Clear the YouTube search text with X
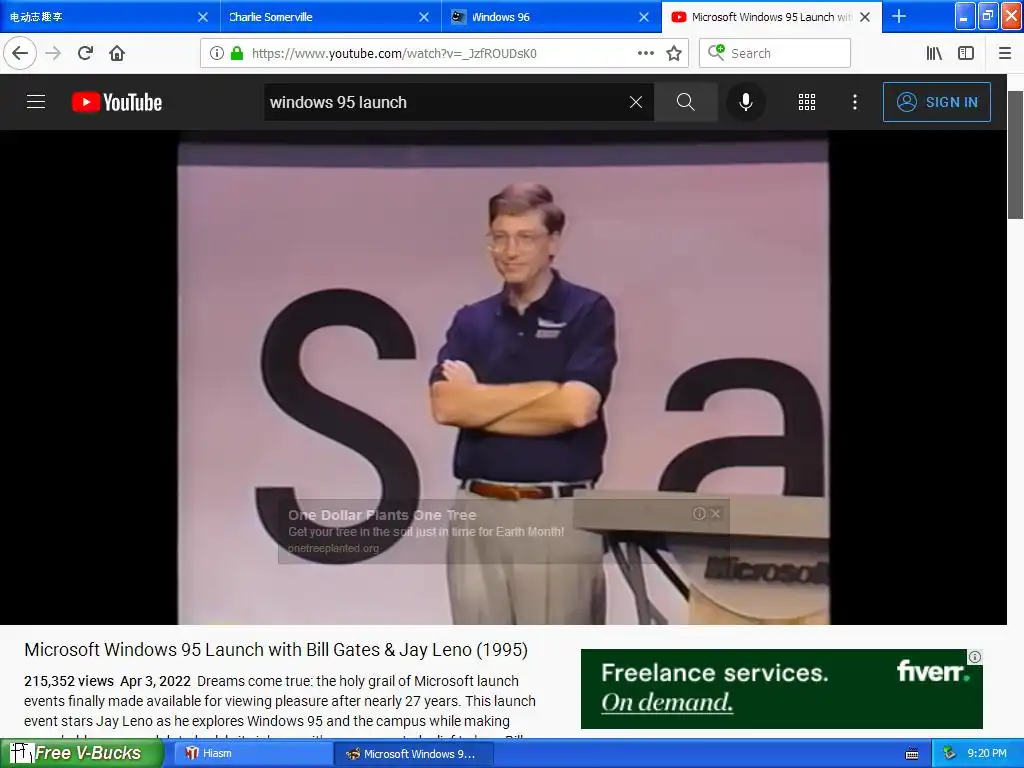This screenshot has width=1024, height=768. click(635, 102)
